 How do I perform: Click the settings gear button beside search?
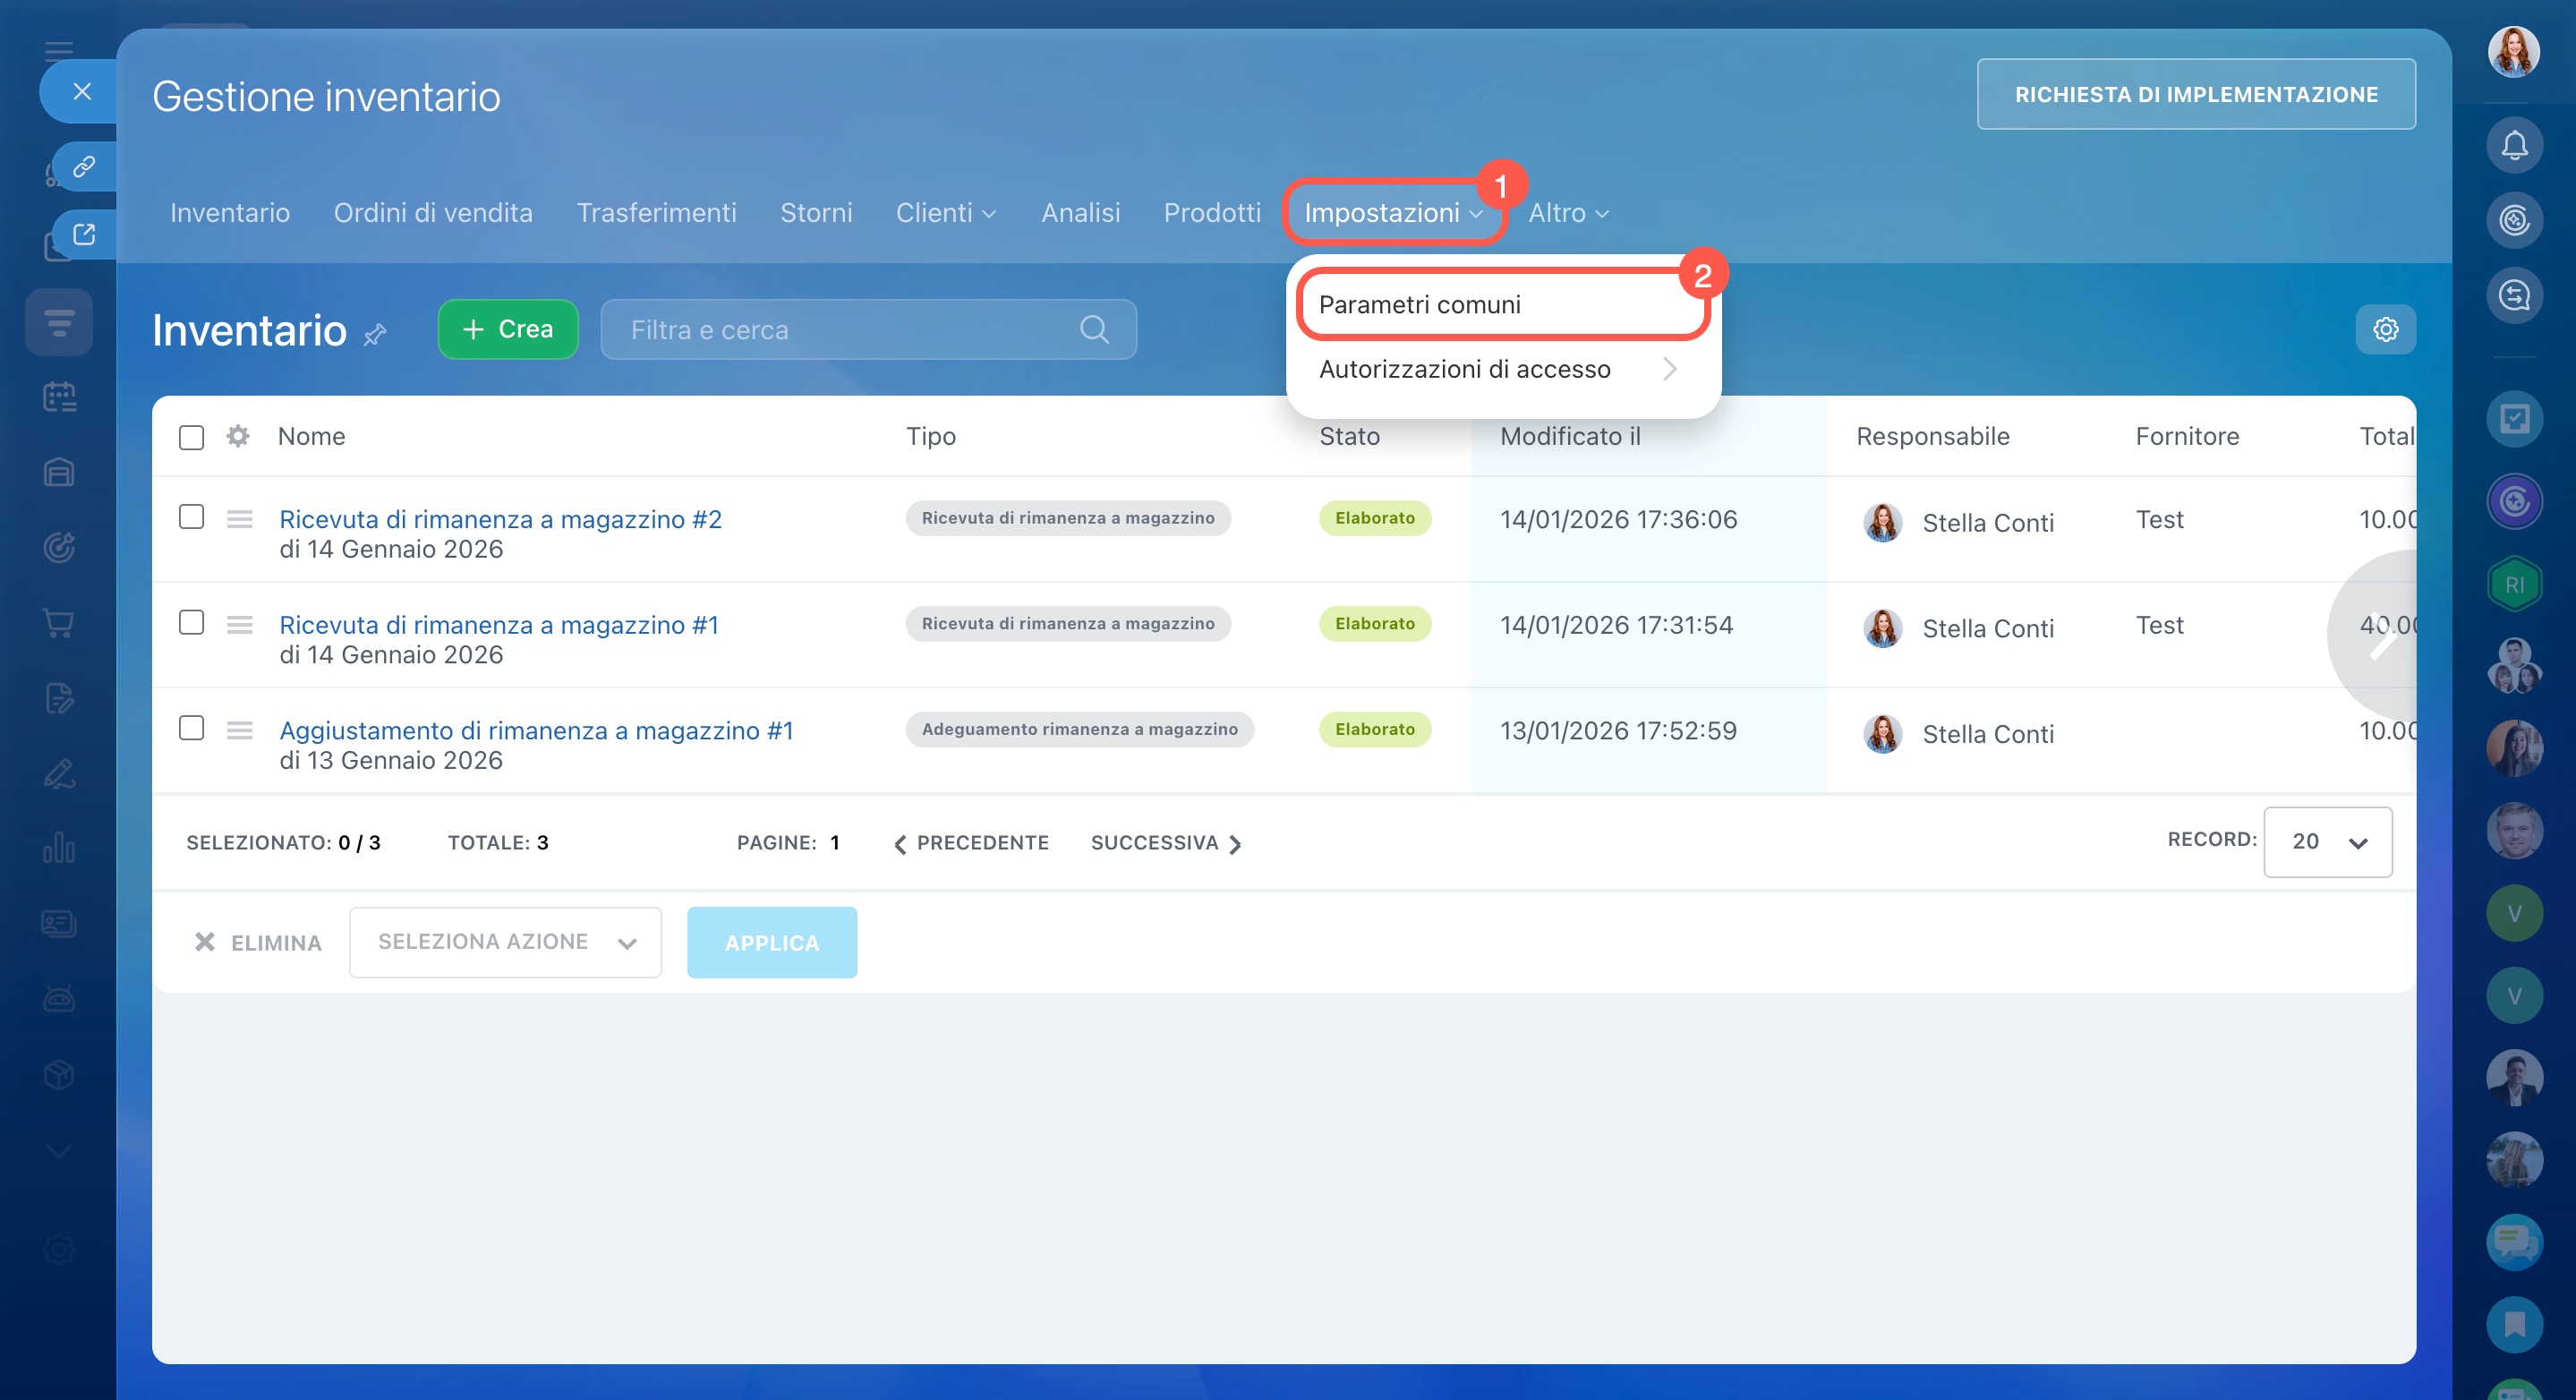click(2385, 330)
